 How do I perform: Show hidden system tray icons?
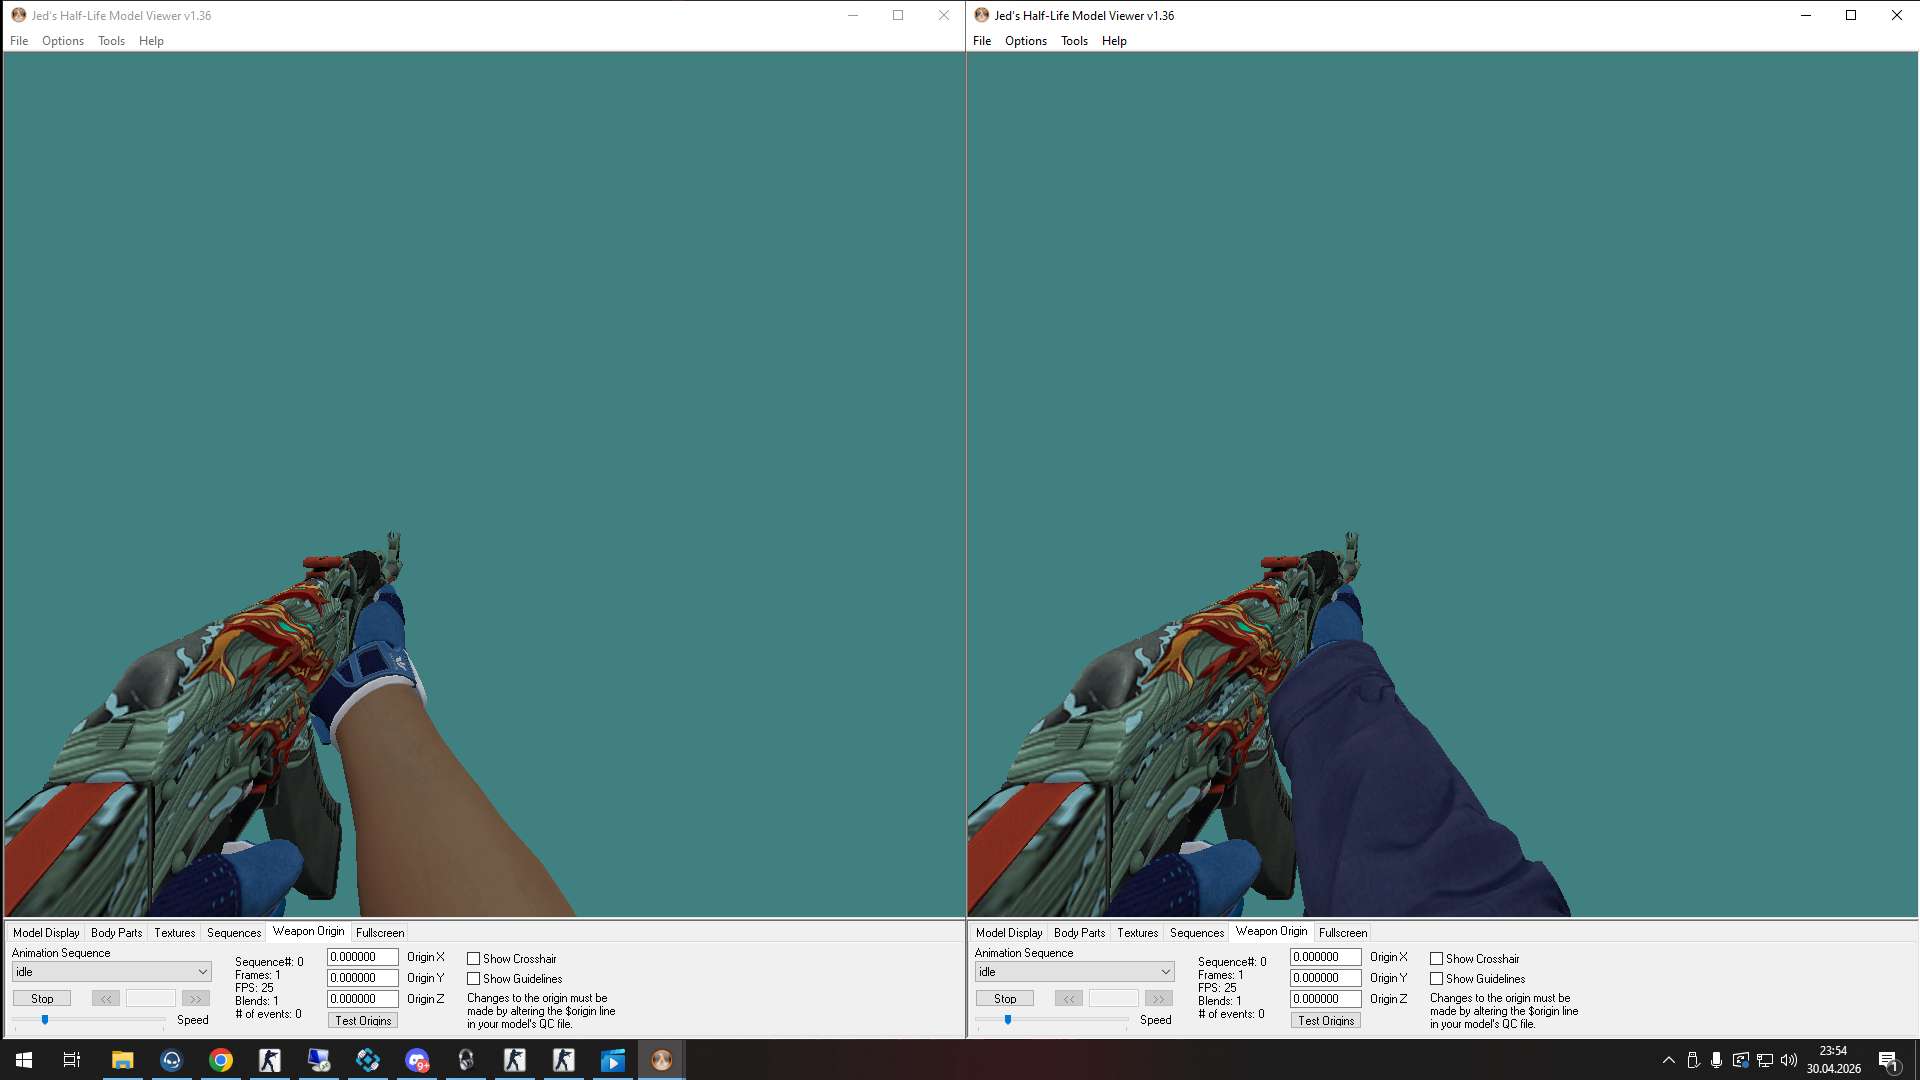[1668, 1060]
